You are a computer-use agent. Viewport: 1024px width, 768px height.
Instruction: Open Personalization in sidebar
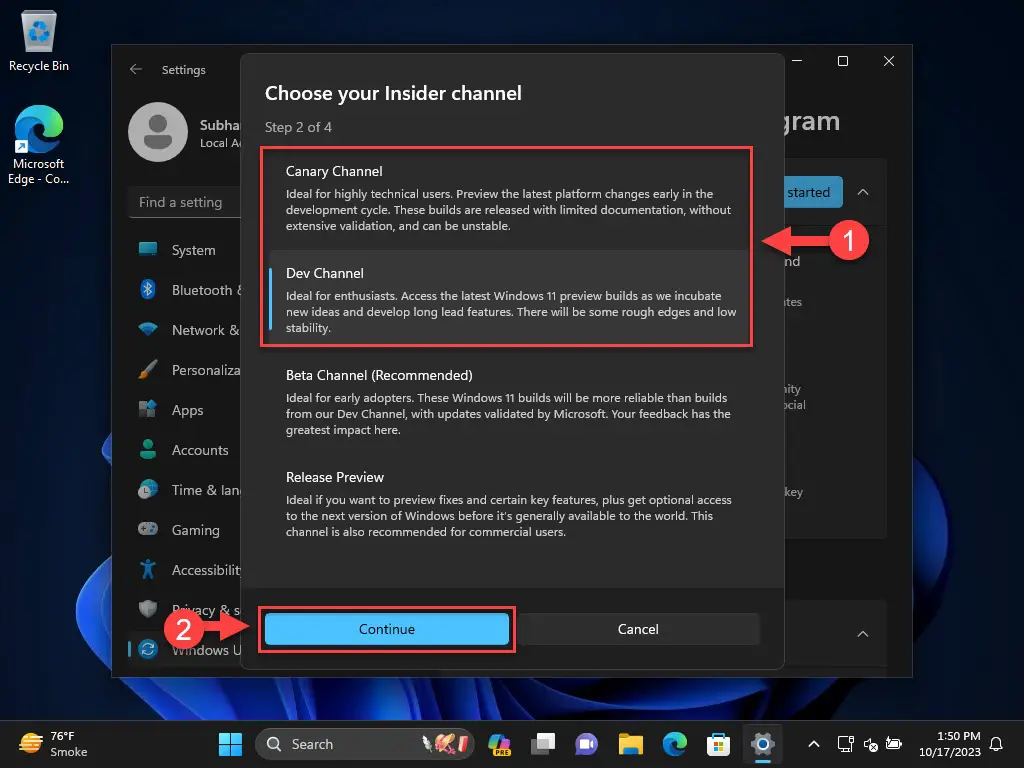click(186, 370)
